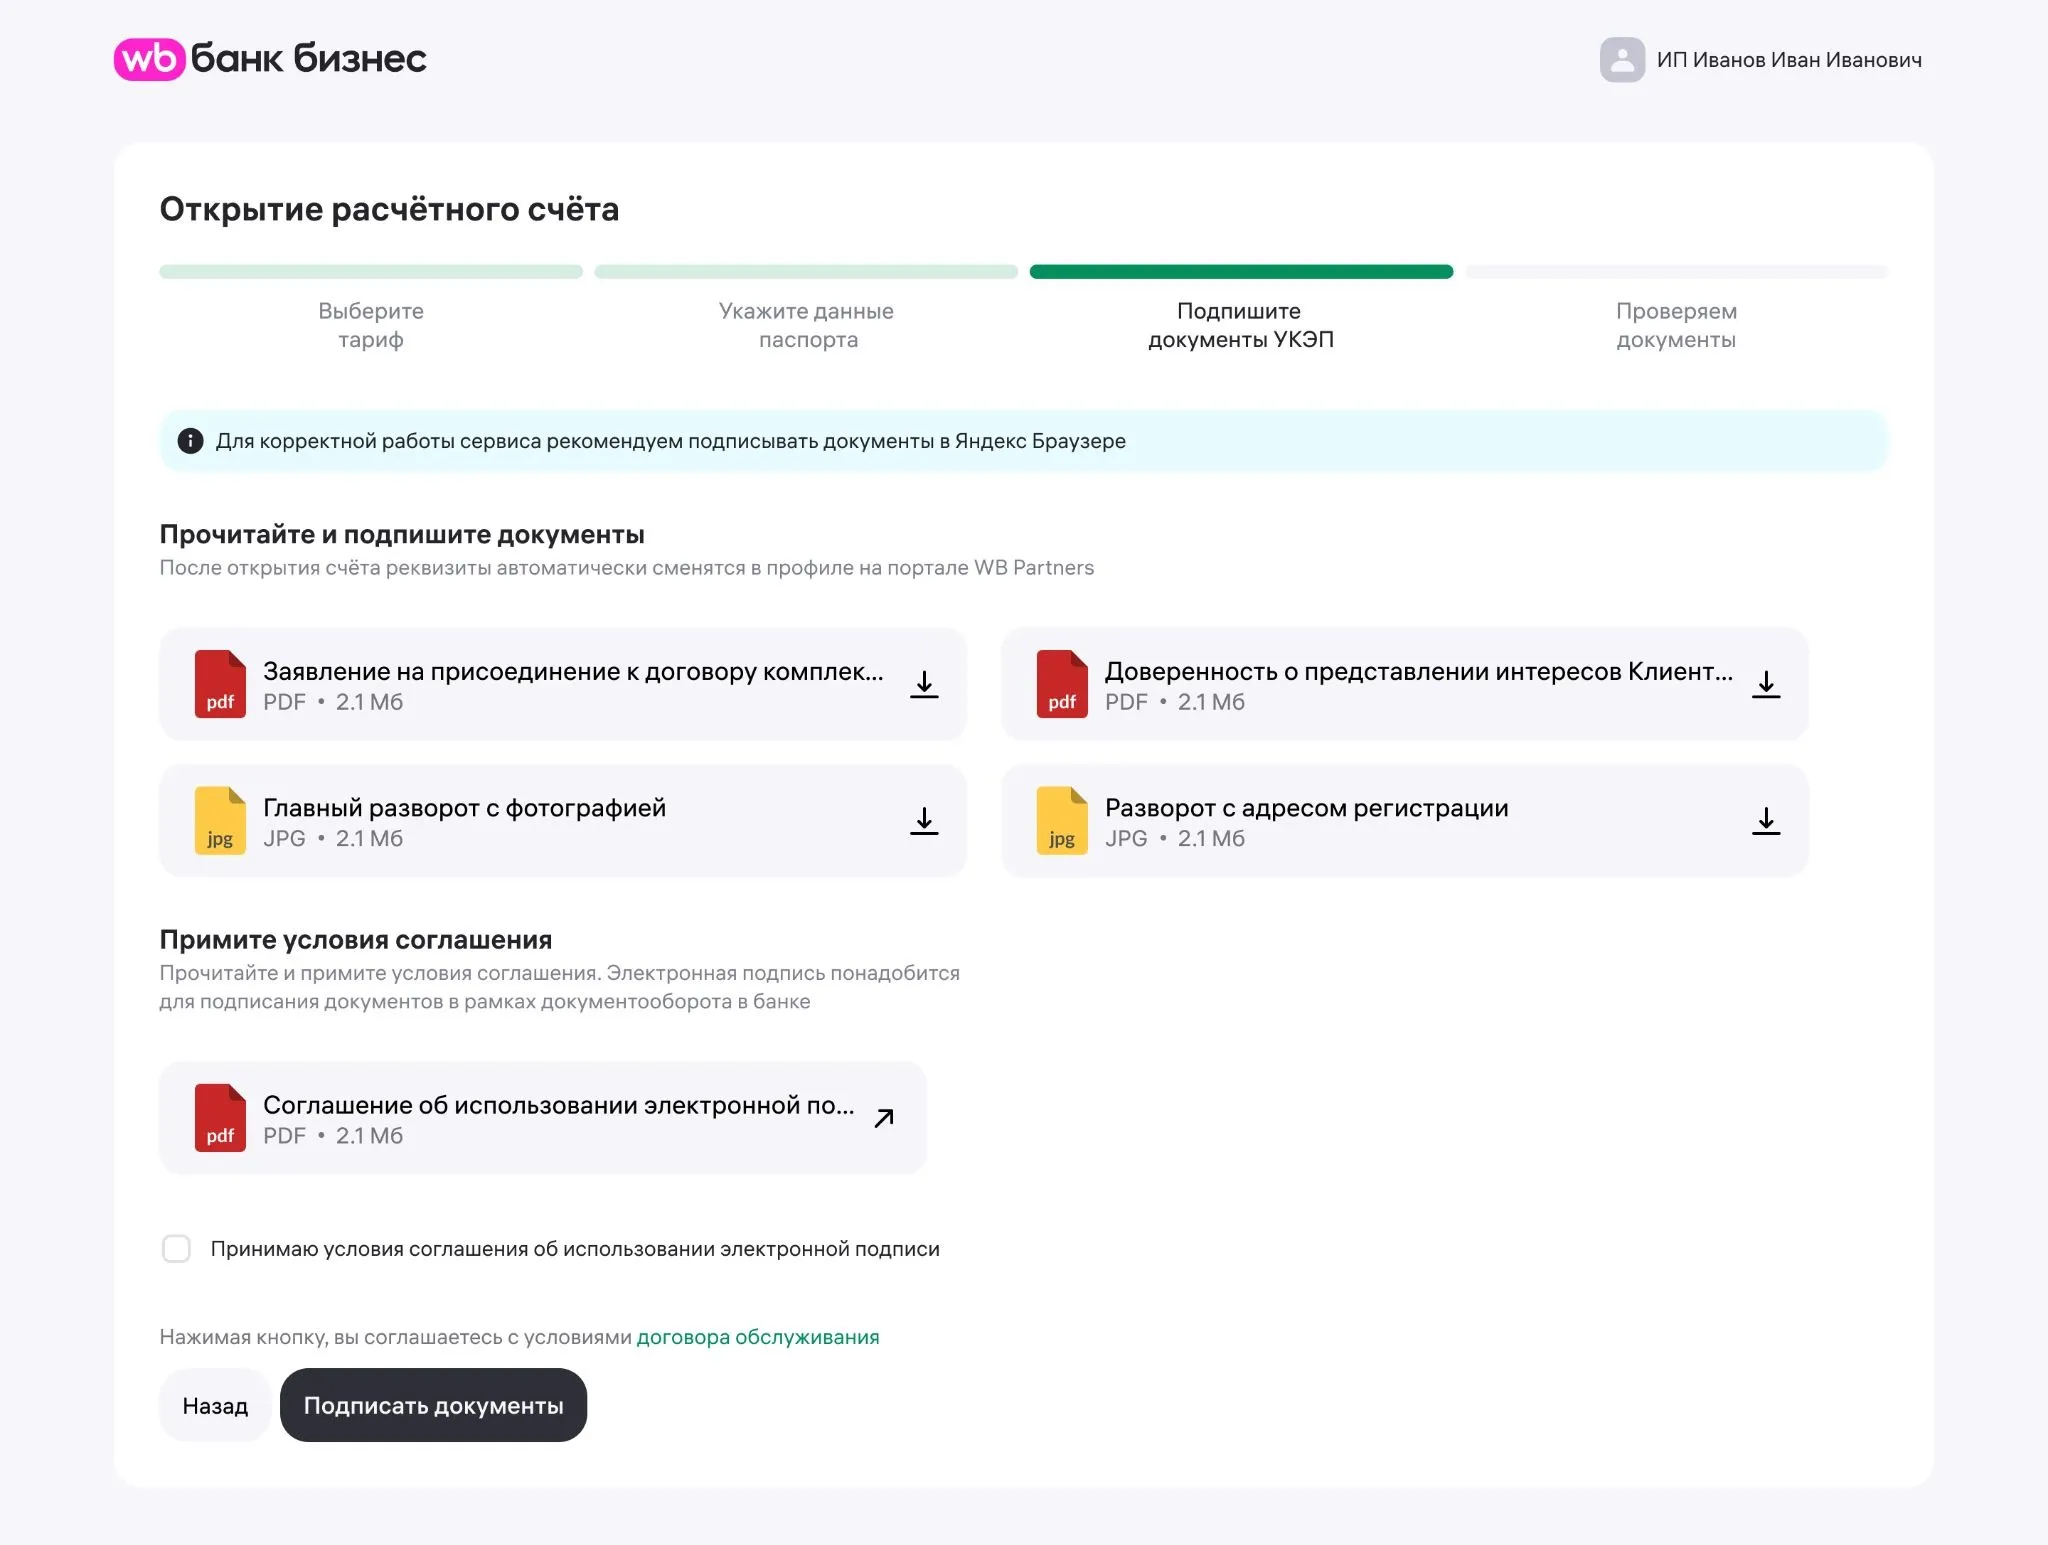Open the договора обслуживания link
This screenshot has width=2048, height=1545.
pyautogui.click(x=758, y=1337)
